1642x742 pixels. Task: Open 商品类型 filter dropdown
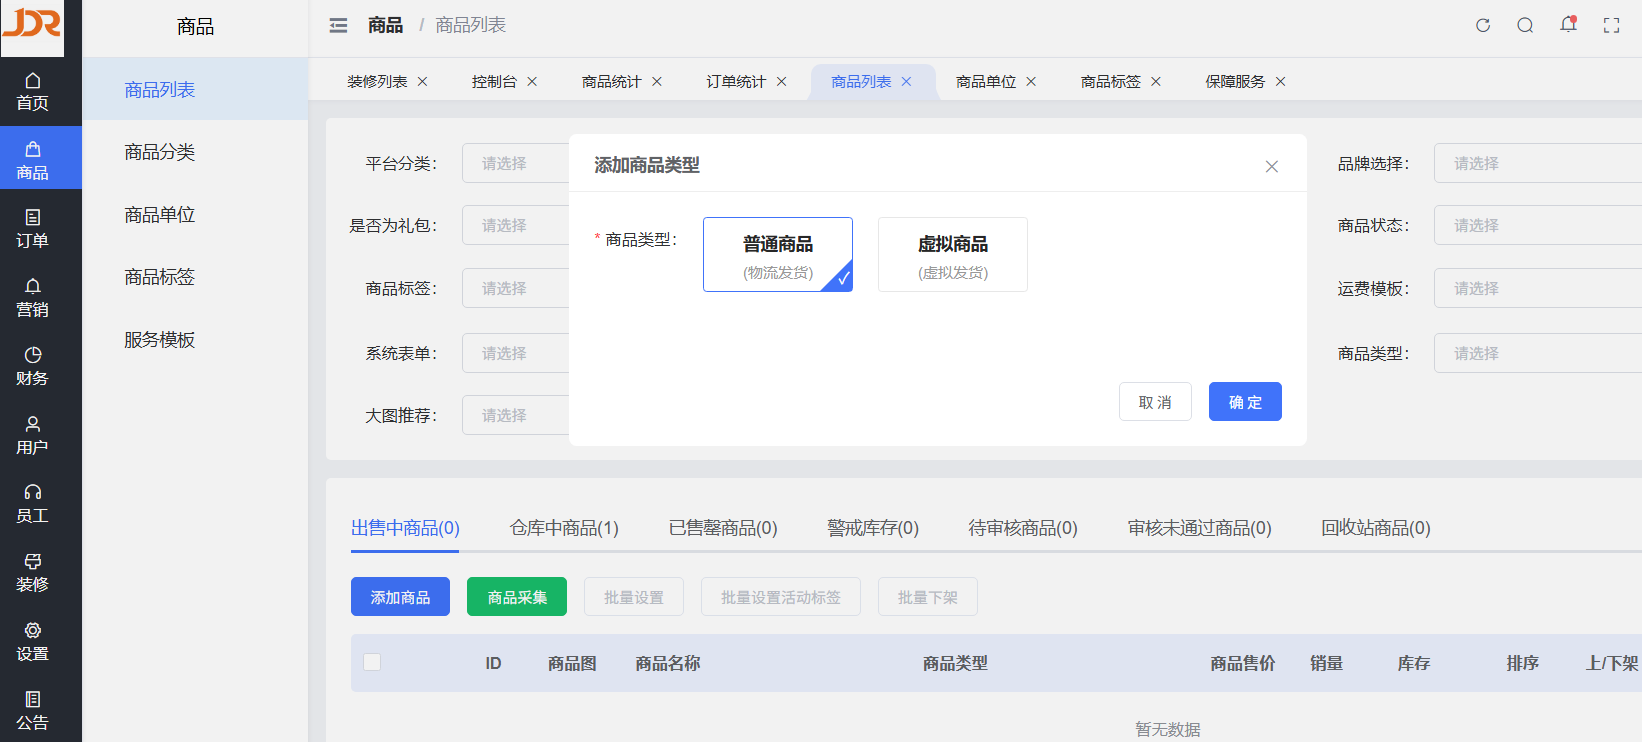tap(1538, 353)
